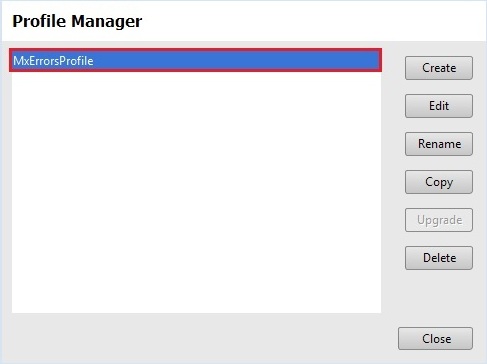Duplicate the profile using Copy
The height and width of the screenshot is (364, 487).
pyautogui.click(x=439, y=182)
